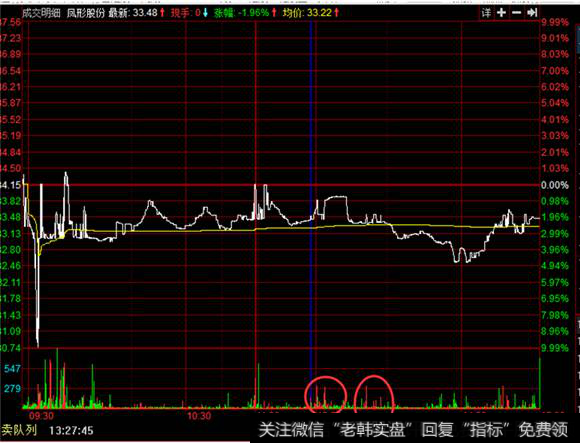Click the red up arrow beside 涨幅
The image size is (580, 443).
tap(274, 13)
